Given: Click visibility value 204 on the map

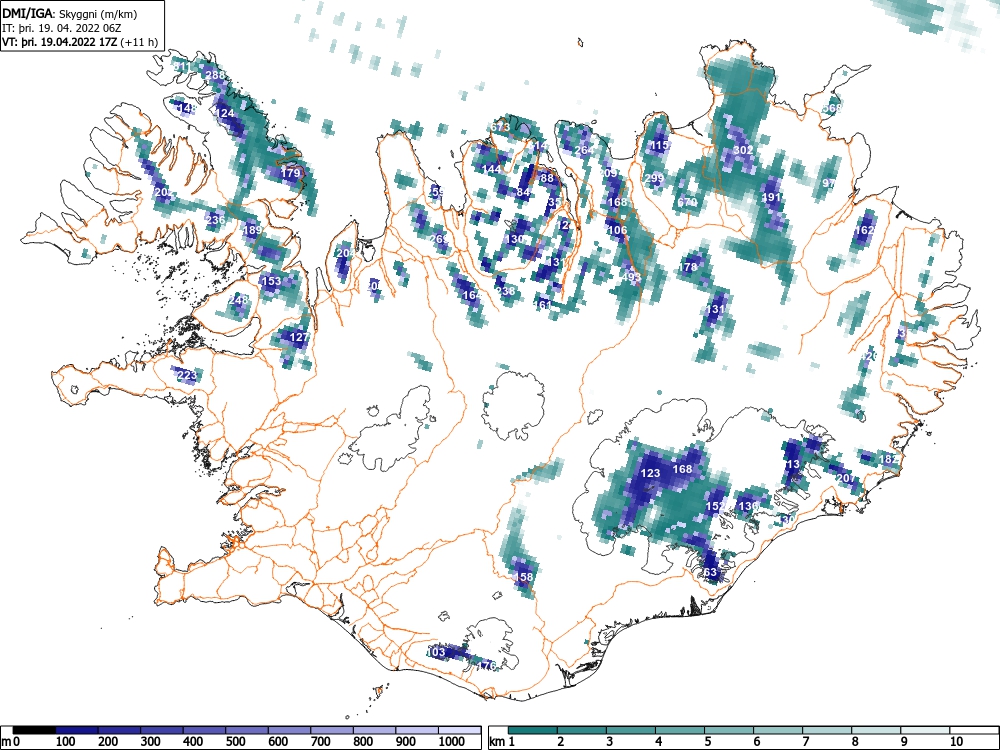Looking at the screenshot, I should click(x=345, y=253).
